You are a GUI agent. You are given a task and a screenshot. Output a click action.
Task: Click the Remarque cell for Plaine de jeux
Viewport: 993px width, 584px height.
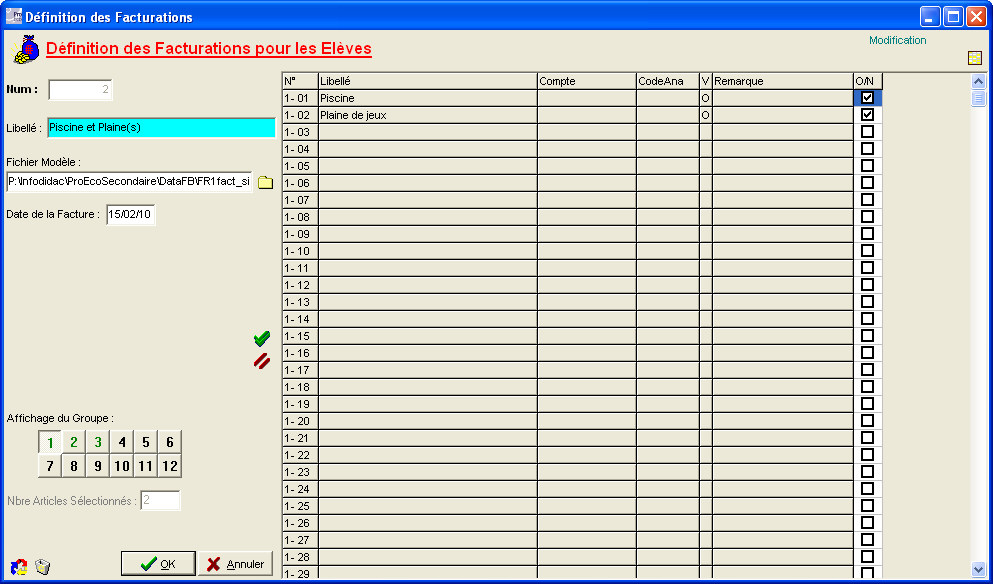pos(783,115)
